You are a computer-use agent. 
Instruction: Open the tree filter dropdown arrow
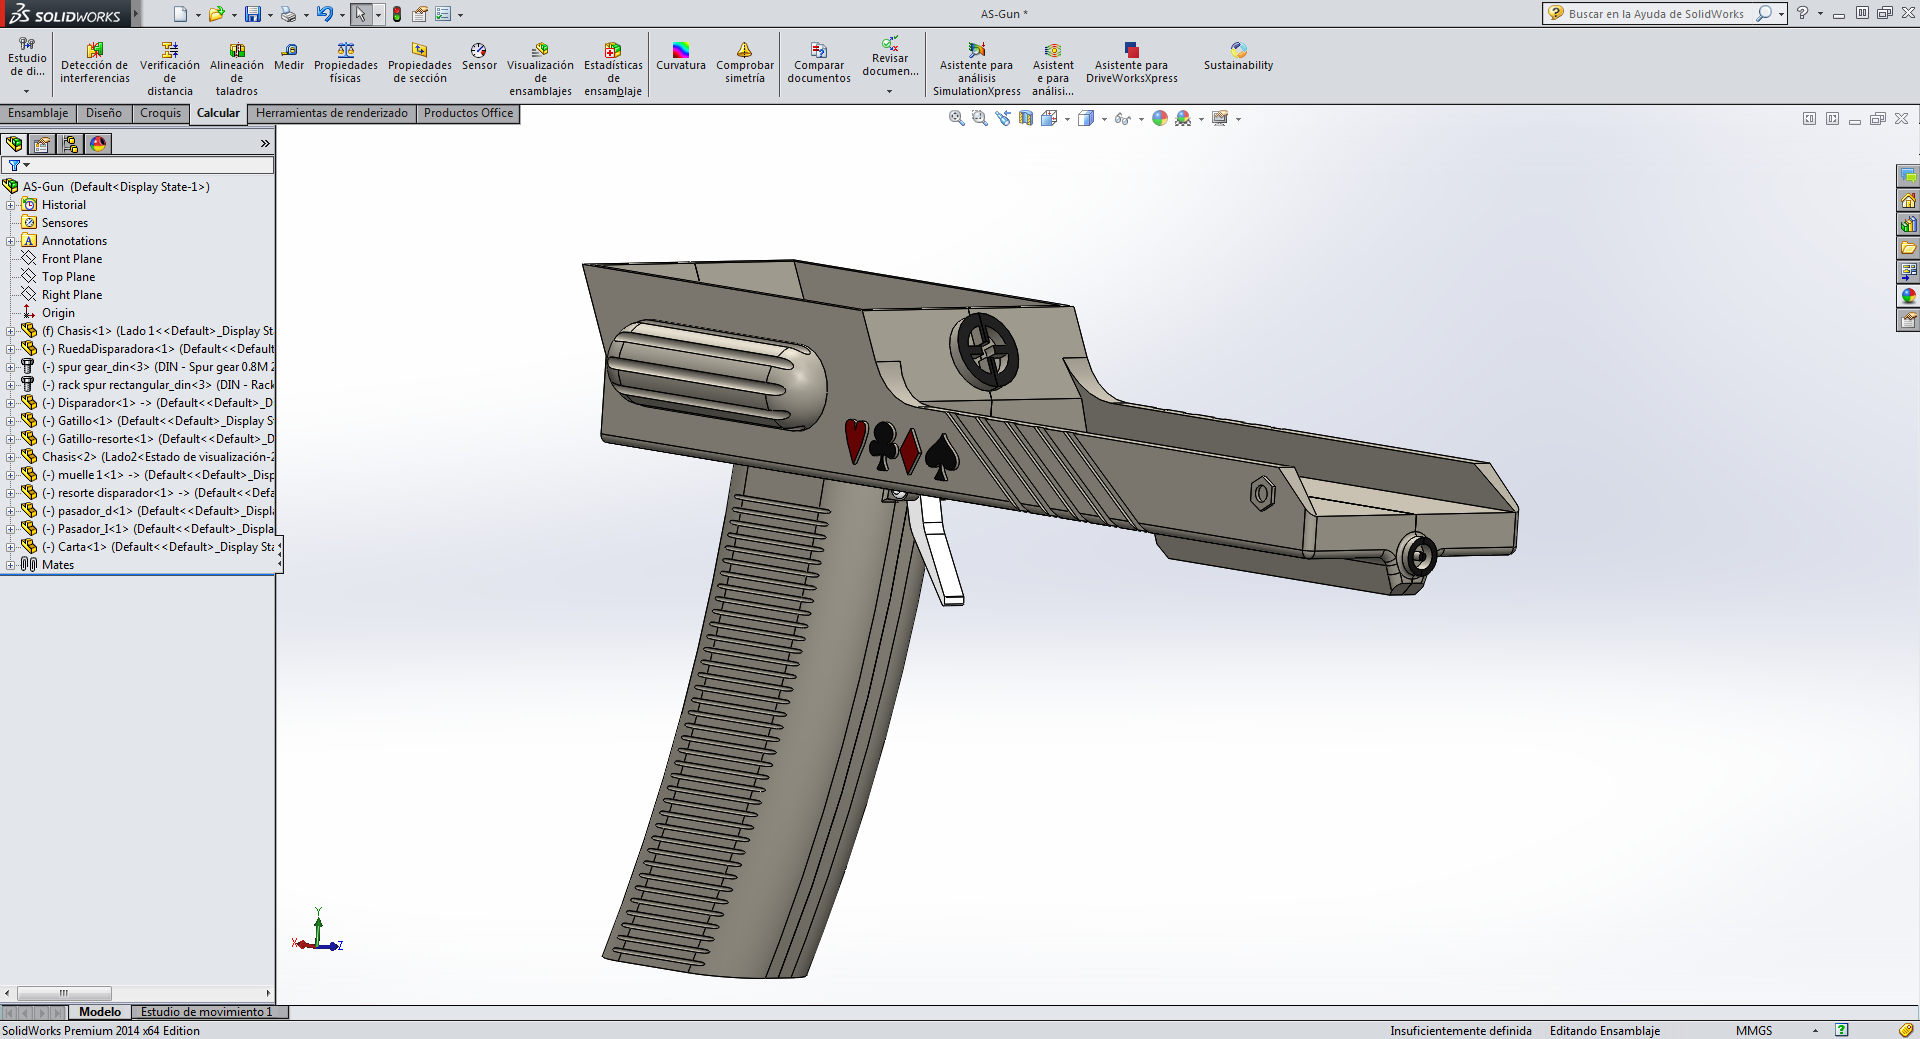pyautogui.click(x=27, y=165)
